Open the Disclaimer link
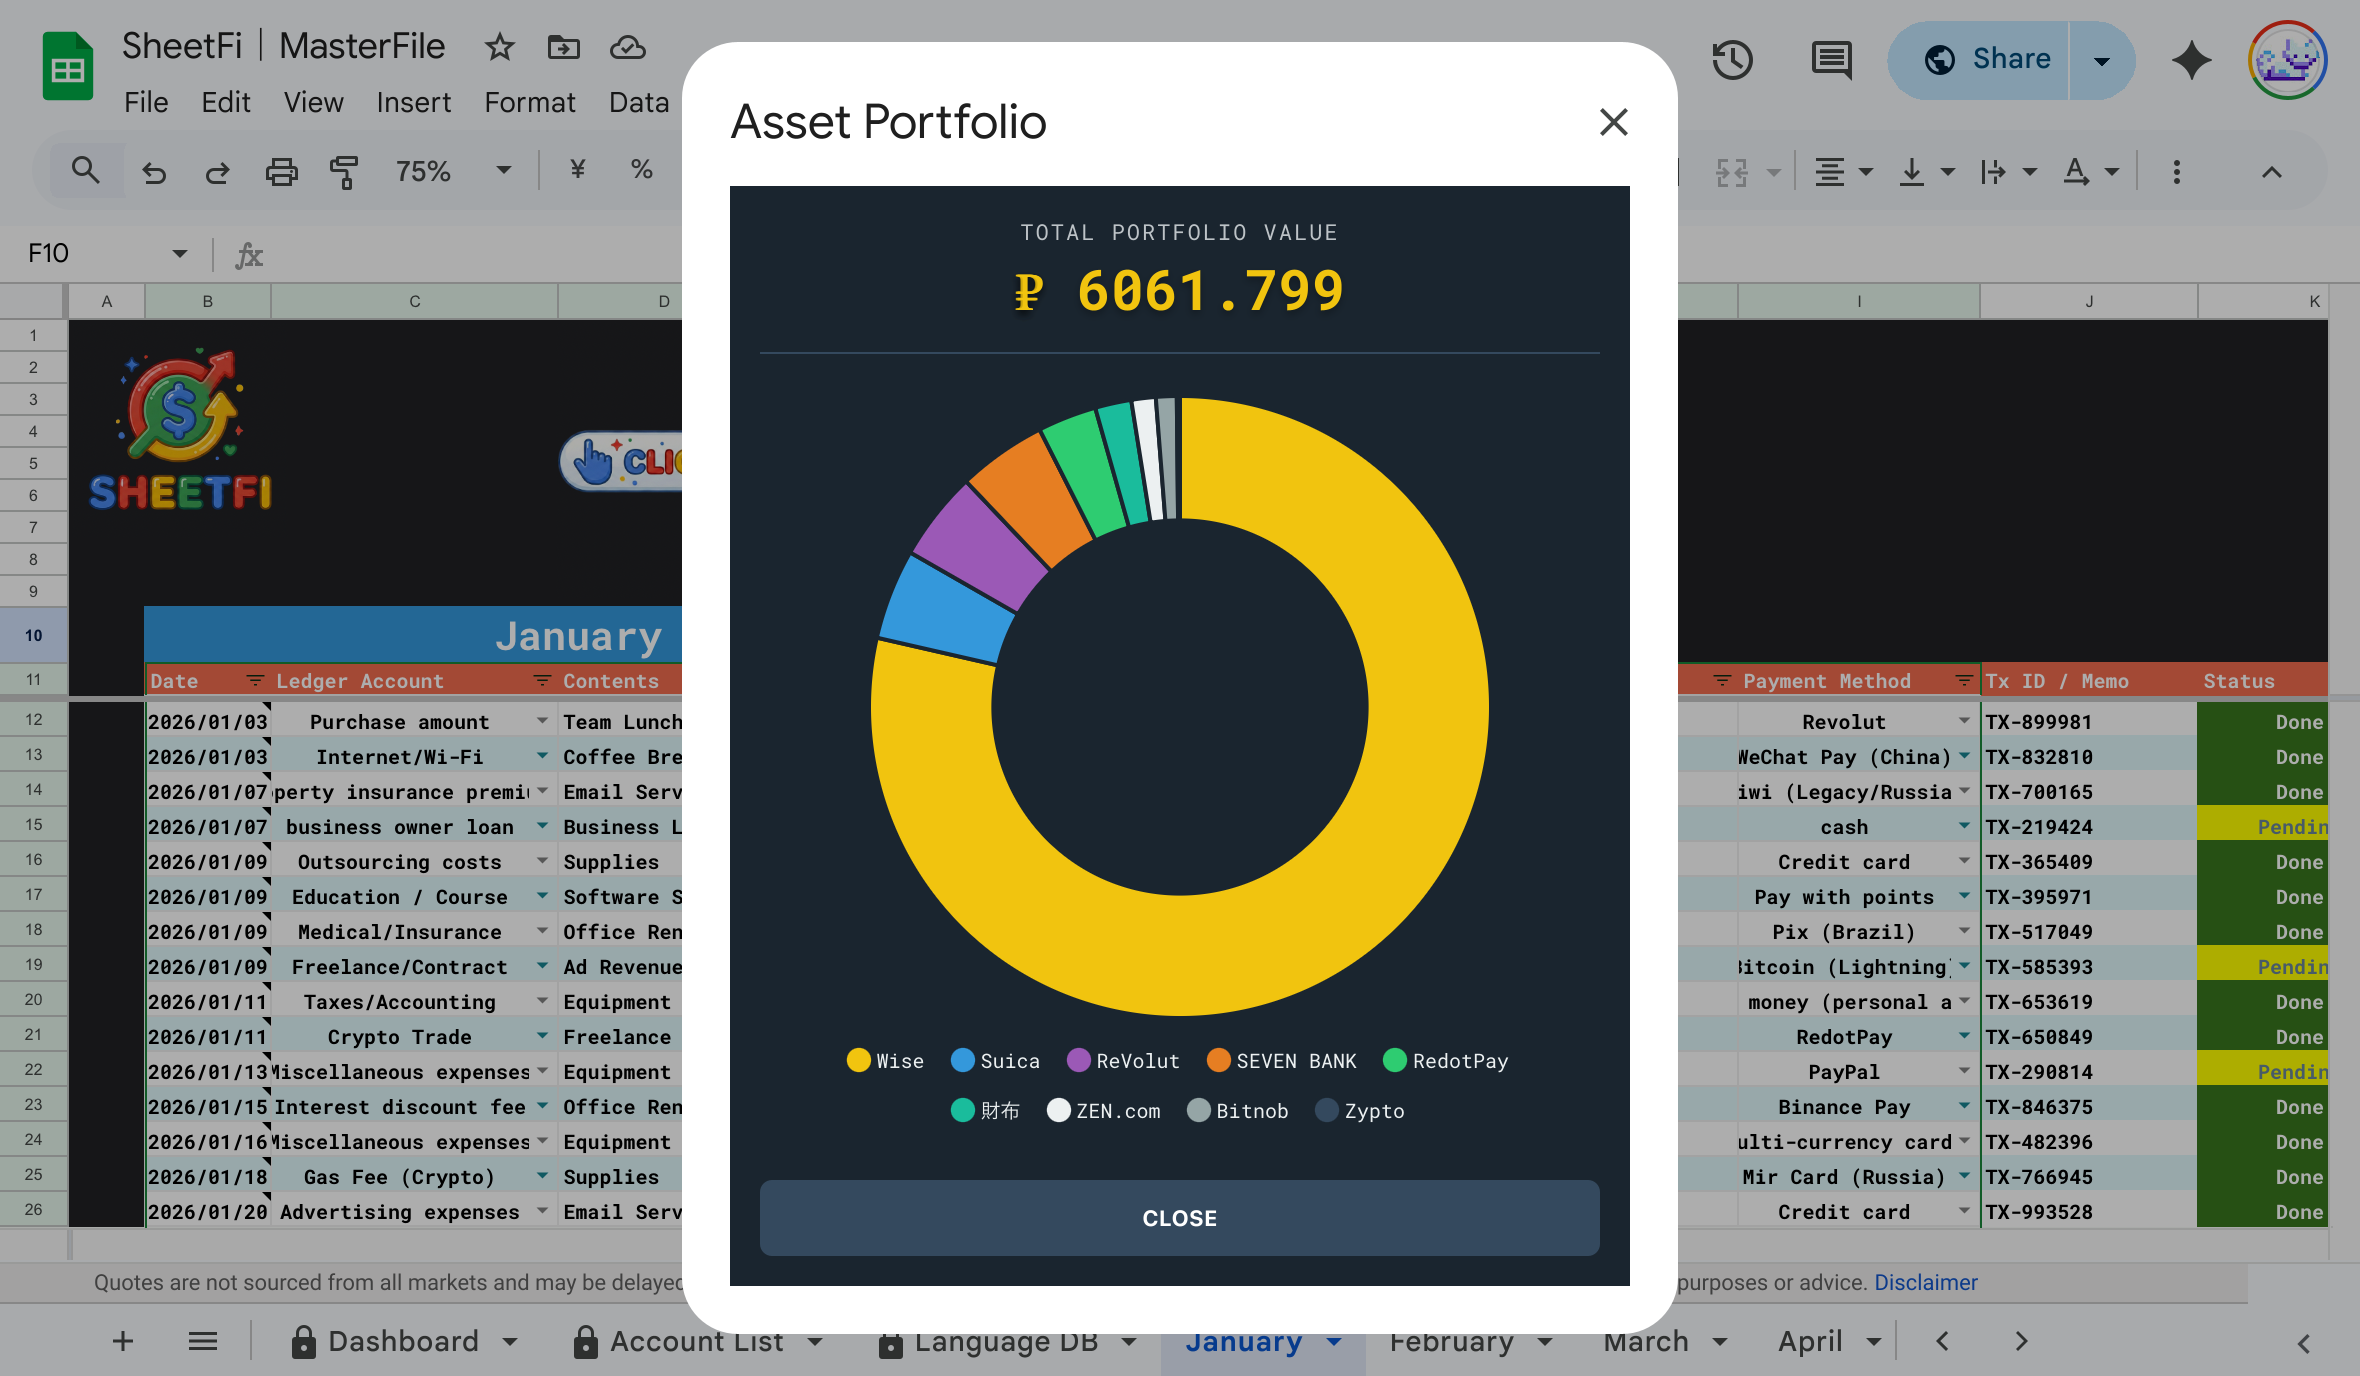Viewport: 2360px width, 1376px height. 1926,1282
